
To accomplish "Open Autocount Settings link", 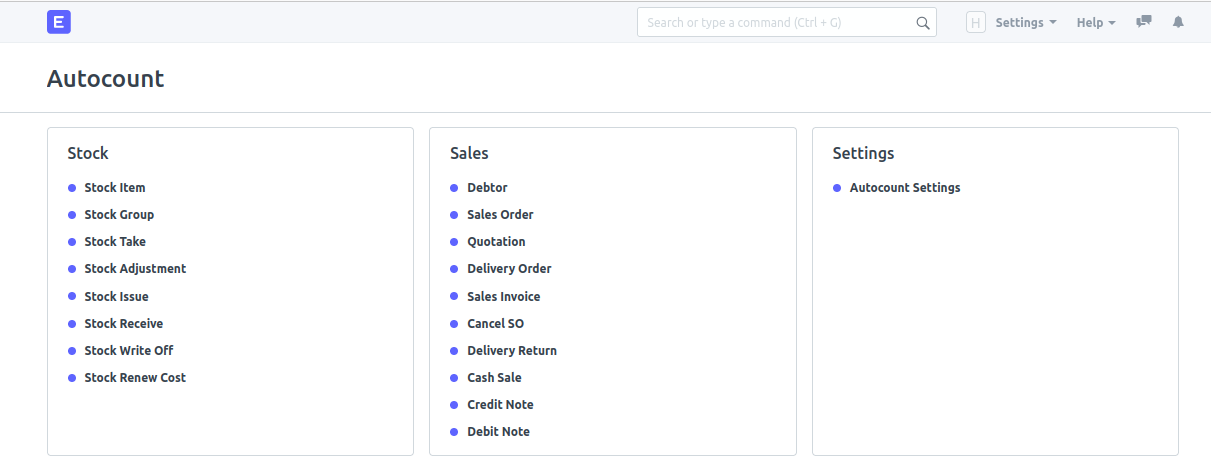I will 905,188.
